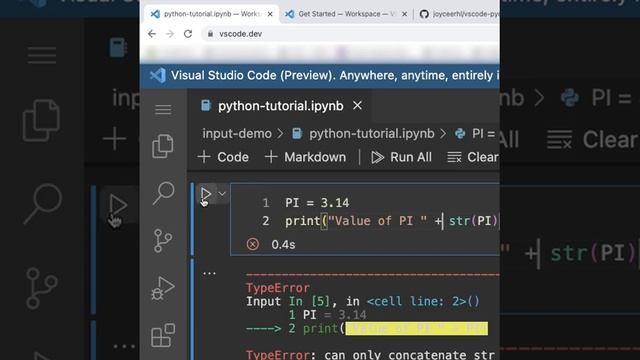Open the hamburger menu in the activity bar
The width and height of the screenshot is (640, 360).
tap(163, 109)
